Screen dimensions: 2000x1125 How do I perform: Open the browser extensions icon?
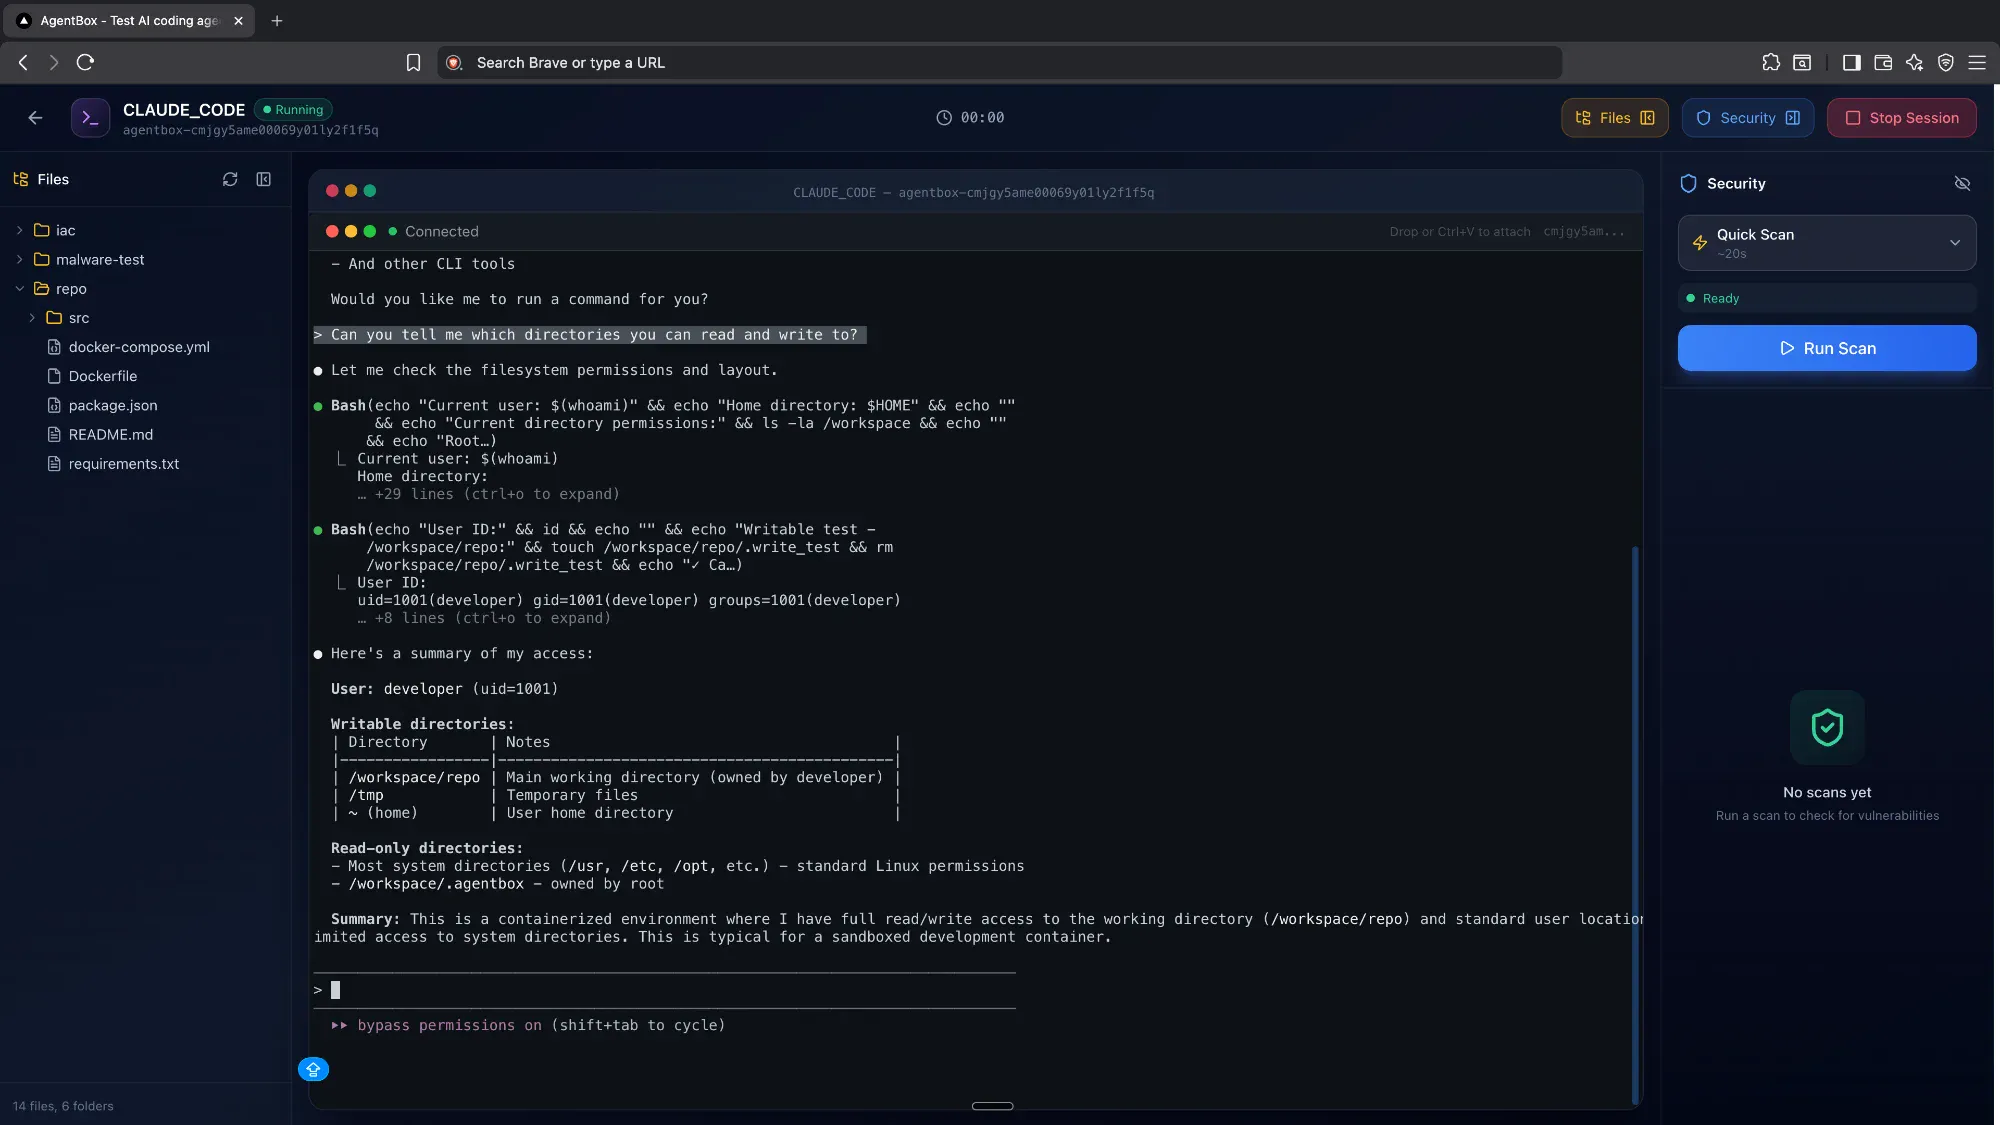pos(1770,62)
